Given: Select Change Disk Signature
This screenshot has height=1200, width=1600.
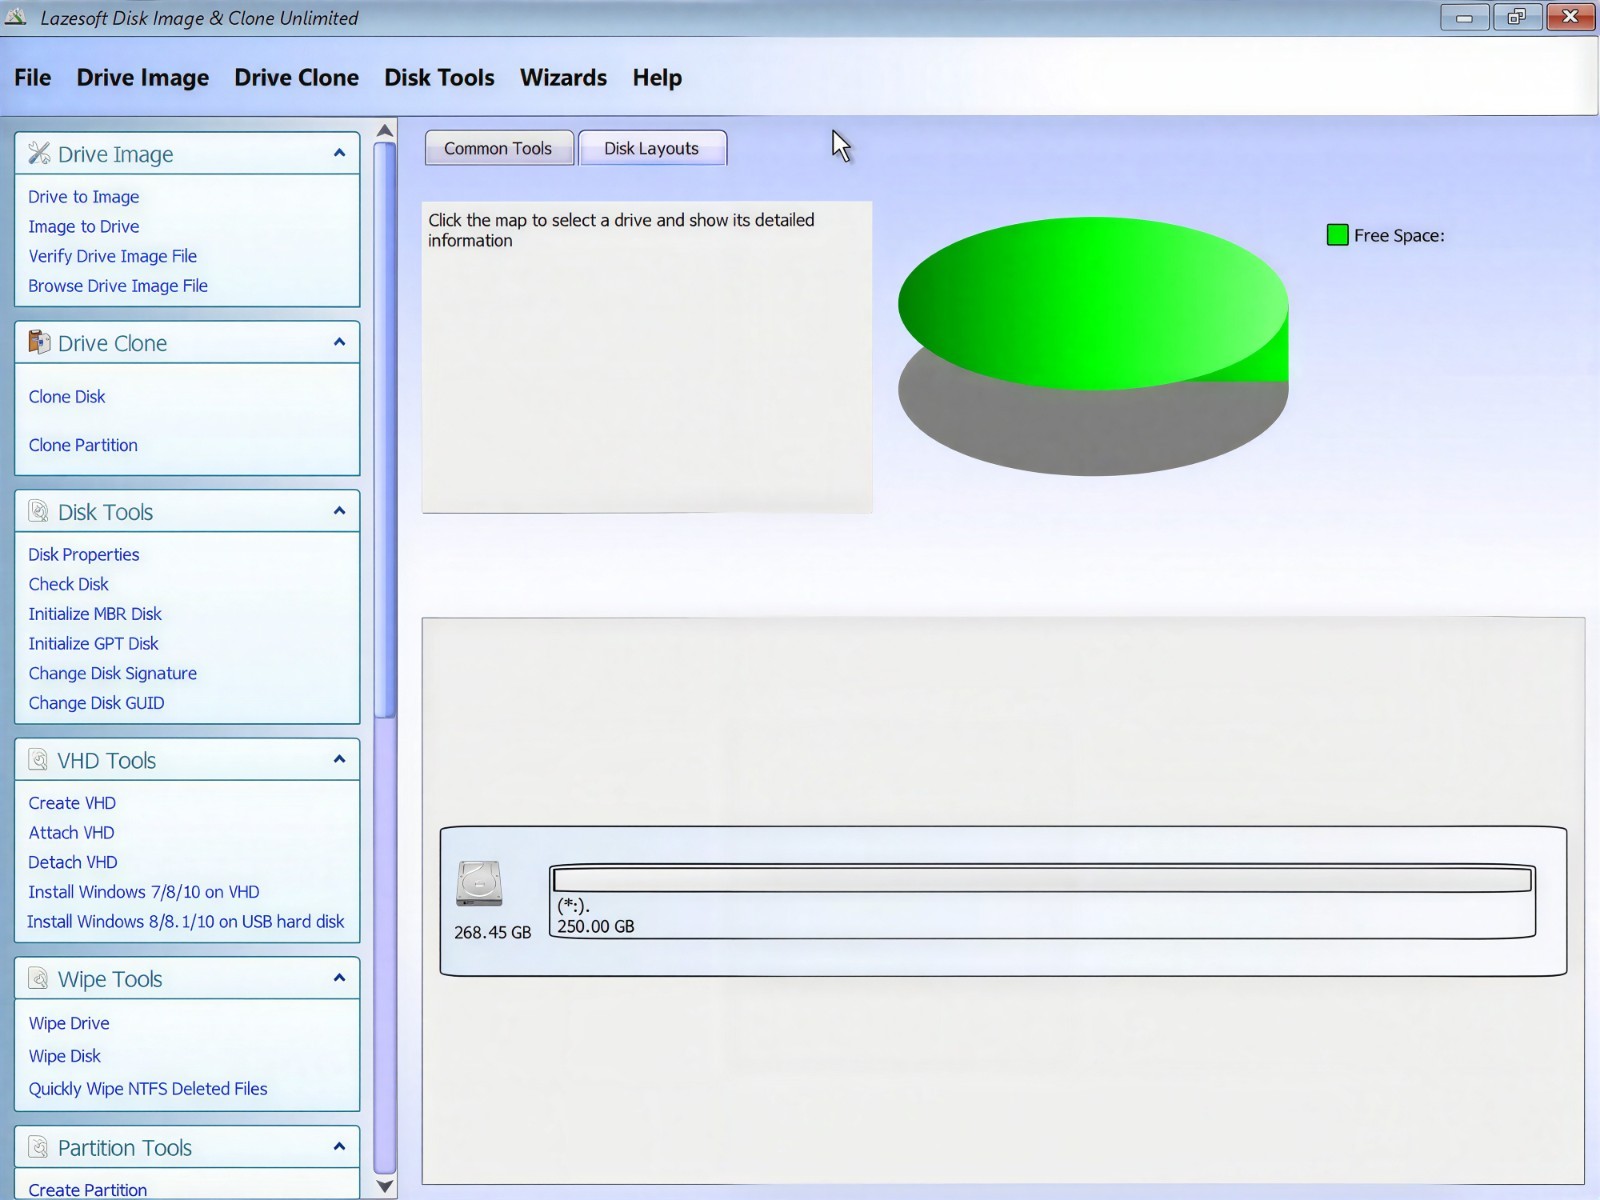Looking at the screenshot, I should [113, 674].
